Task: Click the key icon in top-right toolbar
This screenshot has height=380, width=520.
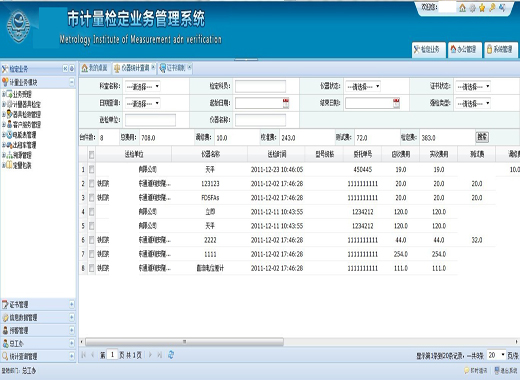Action: click(492, 8)
